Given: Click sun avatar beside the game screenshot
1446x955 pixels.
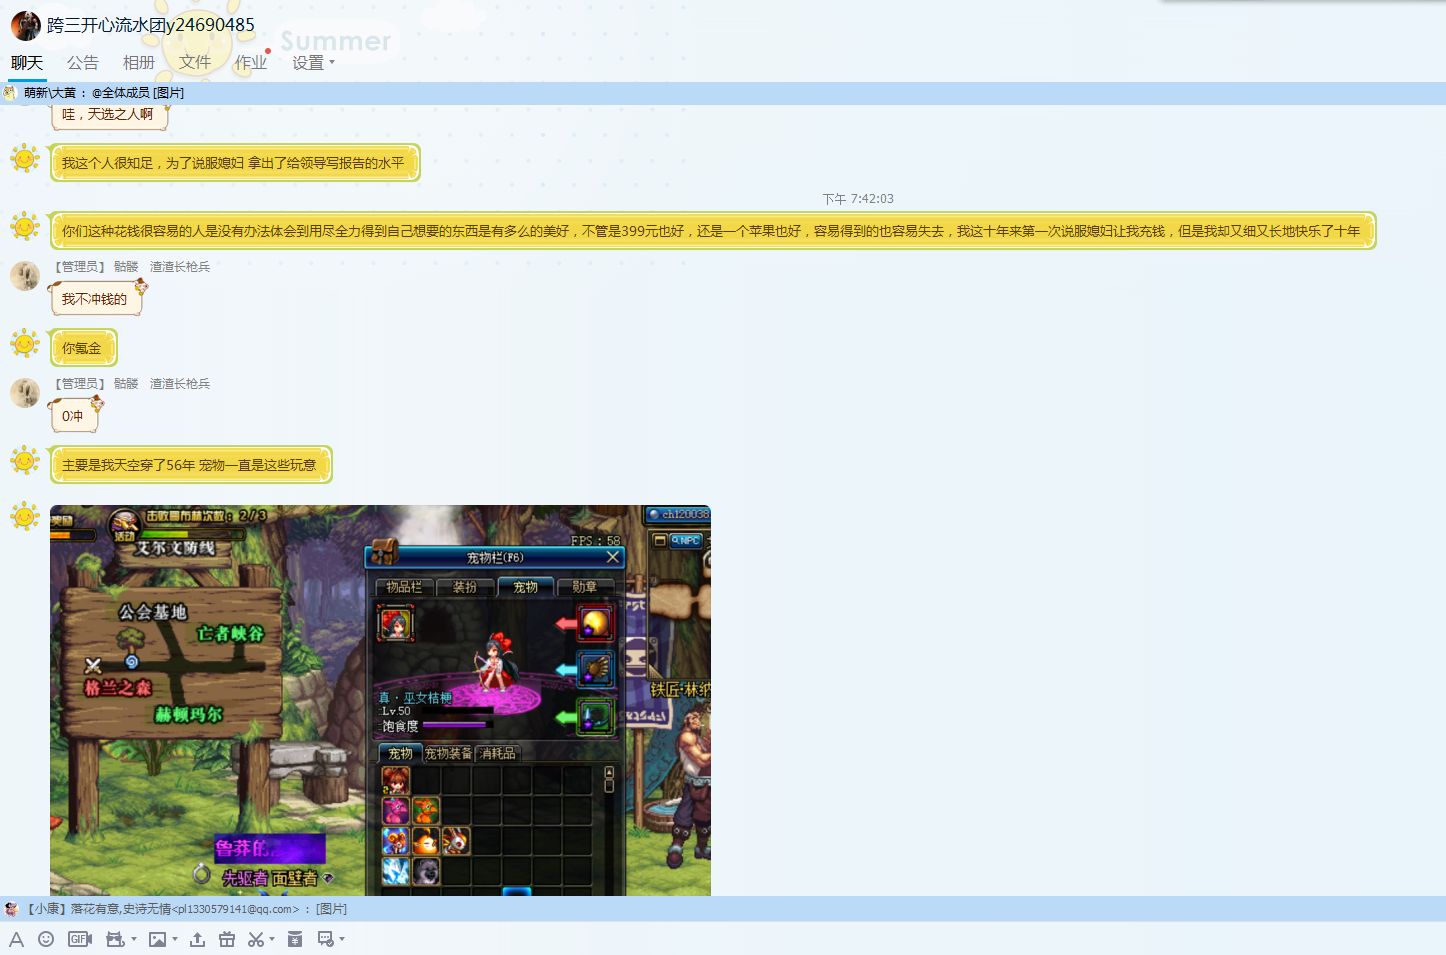Looking at the screenshot, I should tap(25, 516).
